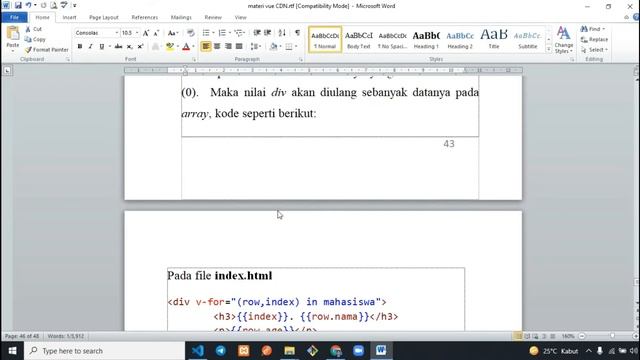Open Visual Studio Code from the taskbar
640x360 pixels.
pyautogui.click(x=198, y=351)
